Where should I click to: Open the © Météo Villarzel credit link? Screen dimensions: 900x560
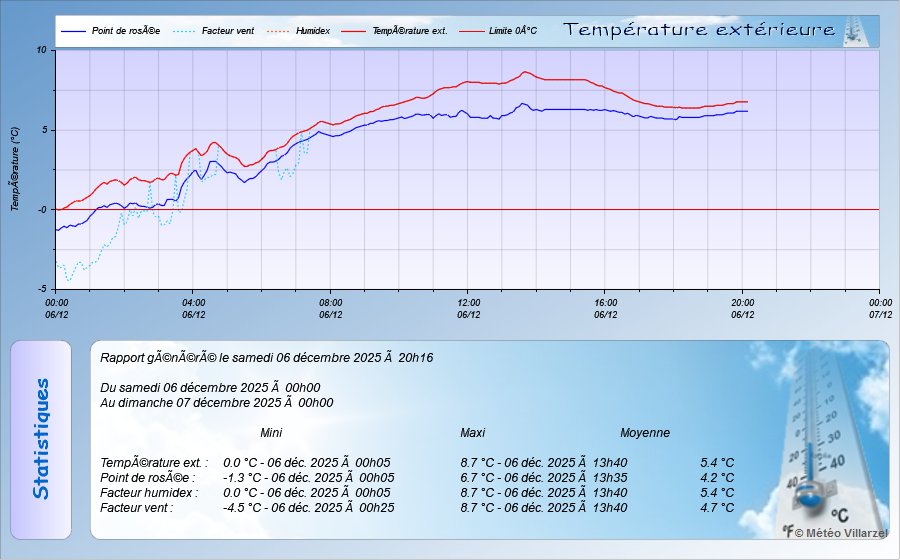pyautogui.click(x=840, y=533)
